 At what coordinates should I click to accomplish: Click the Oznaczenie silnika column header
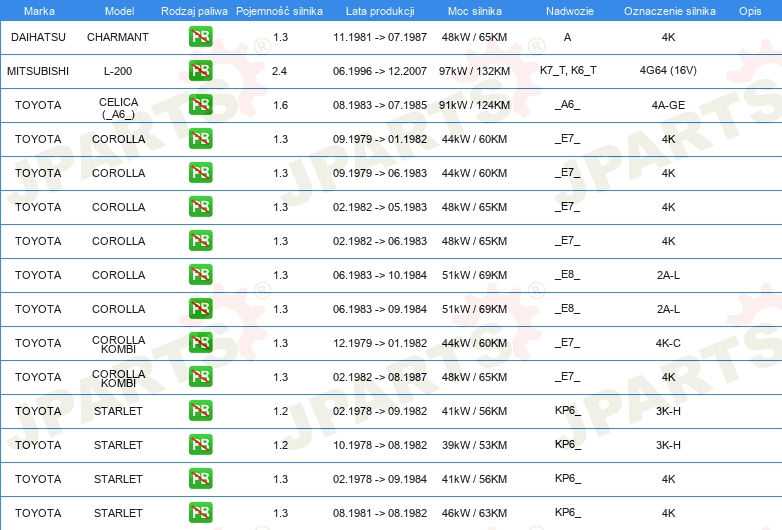tap(670, 11)
